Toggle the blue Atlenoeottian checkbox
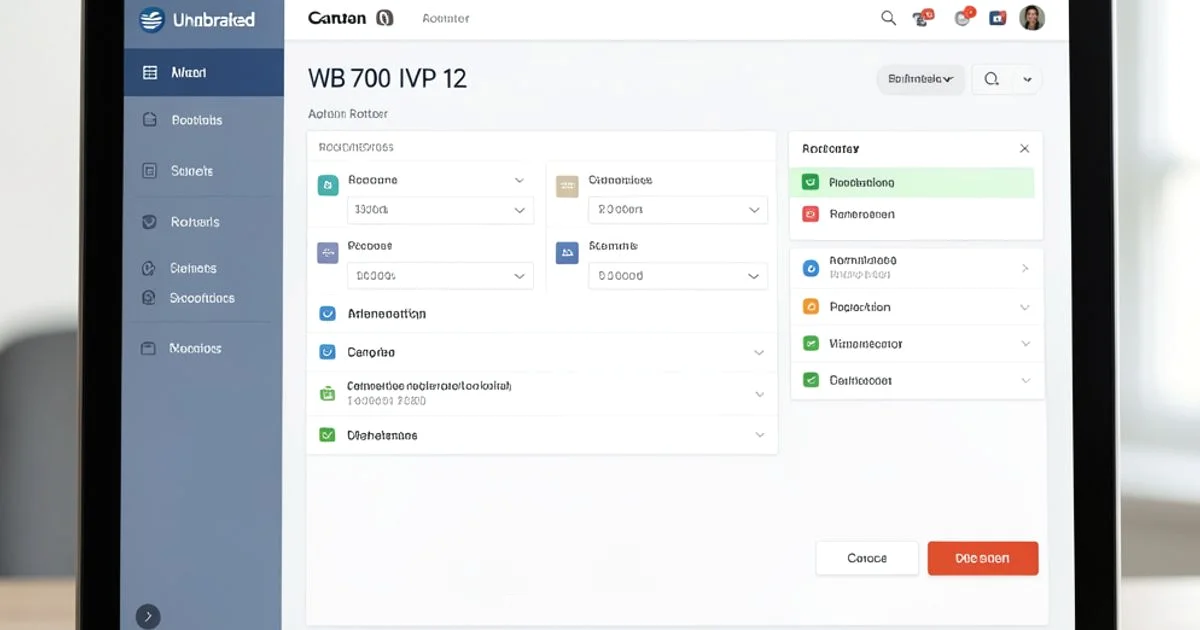The width and height of the screenshot is (1200, 630). coord(327,314)
